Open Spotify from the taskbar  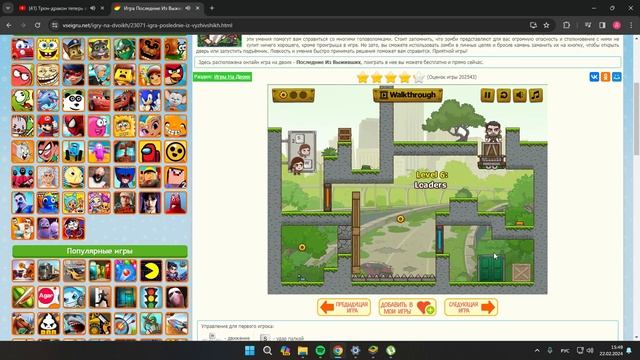tap(320, 351)
